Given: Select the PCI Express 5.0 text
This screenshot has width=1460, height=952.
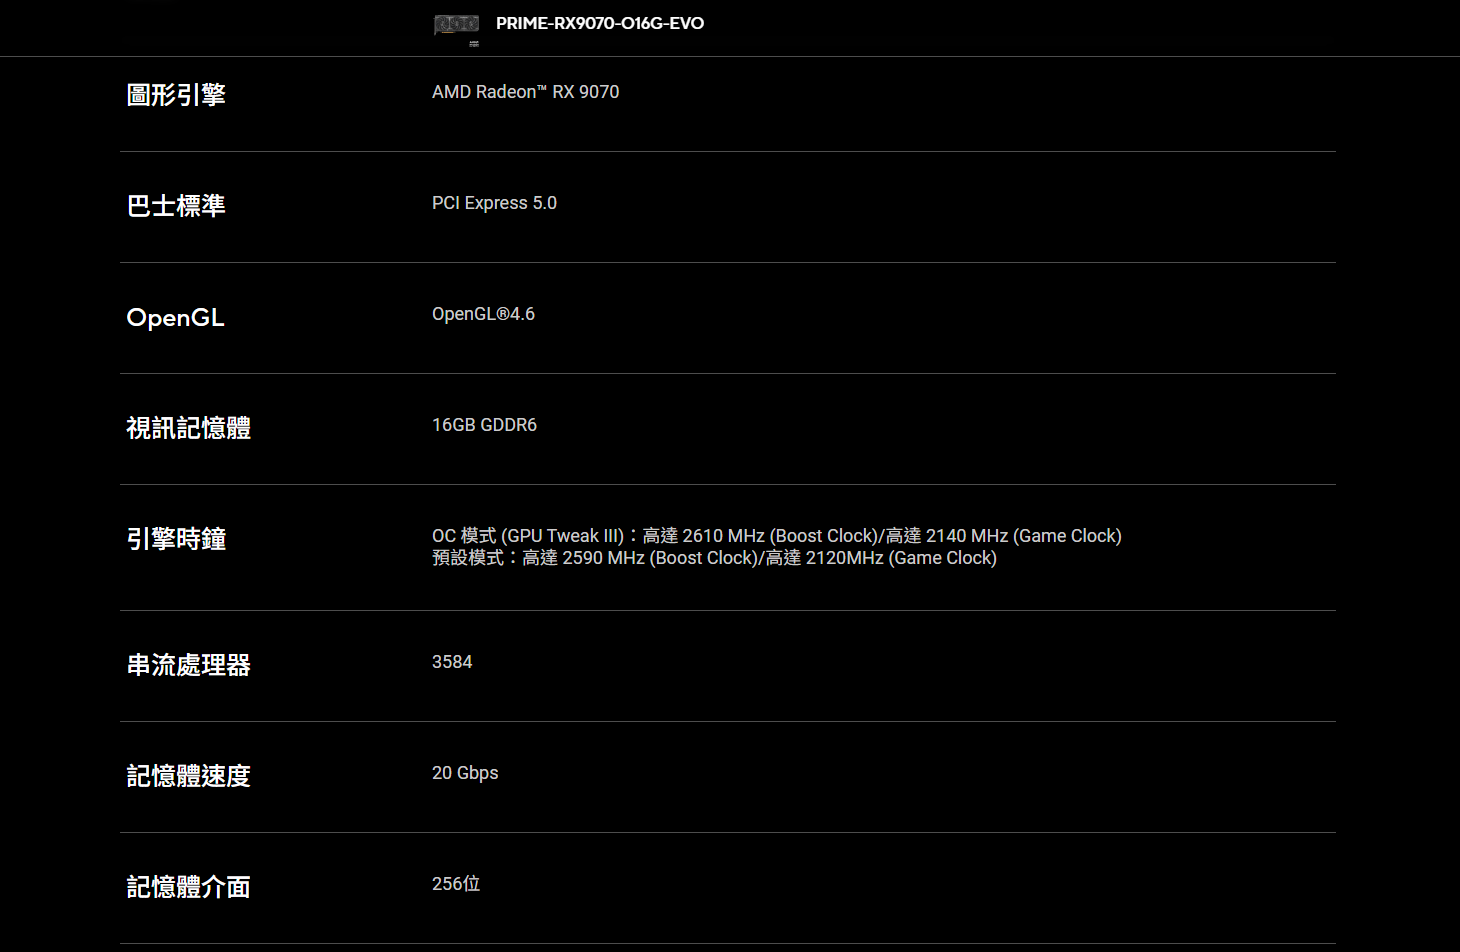Looking at the screenshot, I should pyautogui.click(x=494, y=203).
